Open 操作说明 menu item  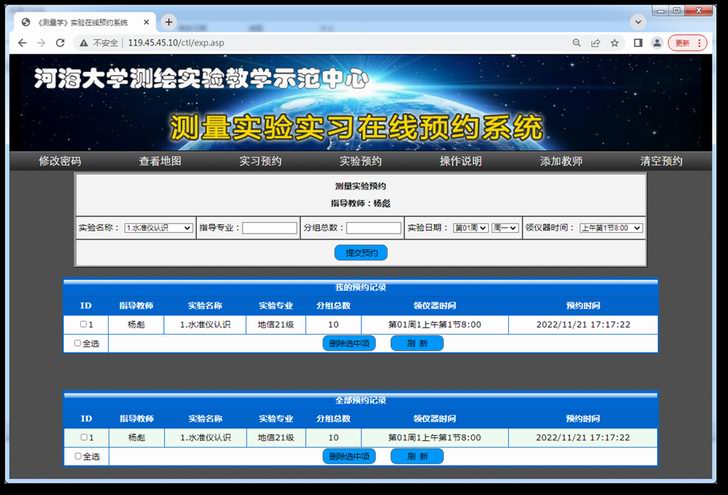pos(461,161)
